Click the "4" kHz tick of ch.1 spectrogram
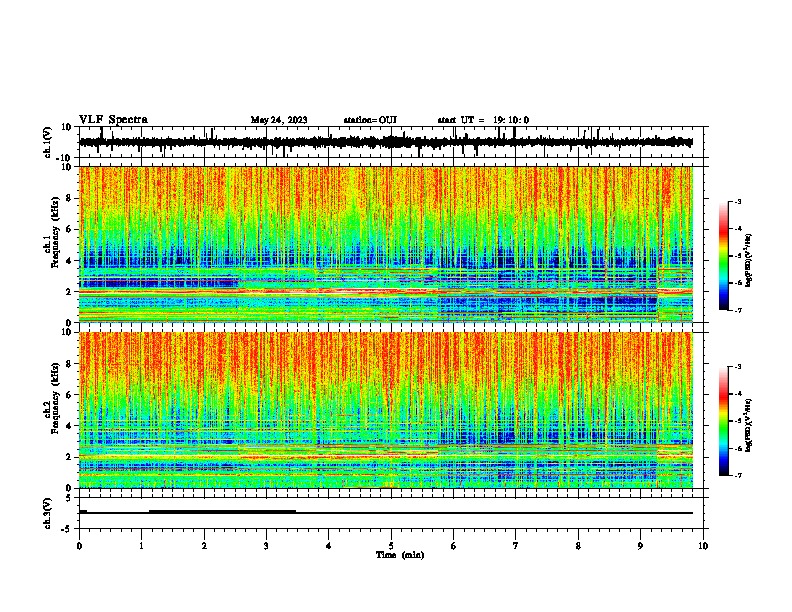This screenshot has height=612, width=792. (69, 261)
